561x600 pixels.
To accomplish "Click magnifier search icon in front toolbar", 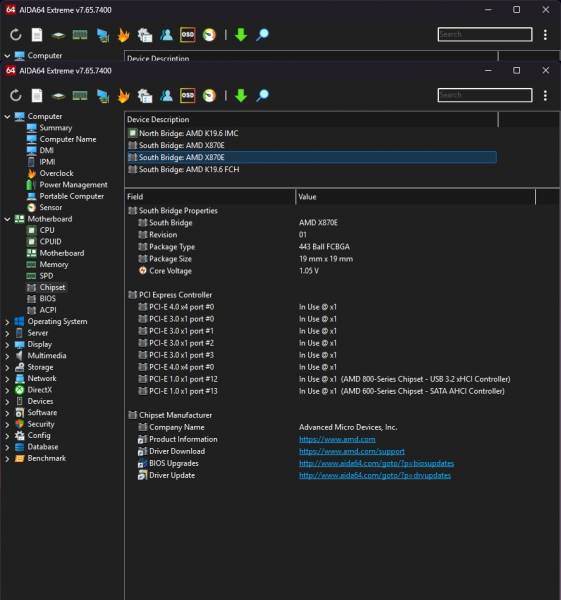I will click(x=263, y=96).
